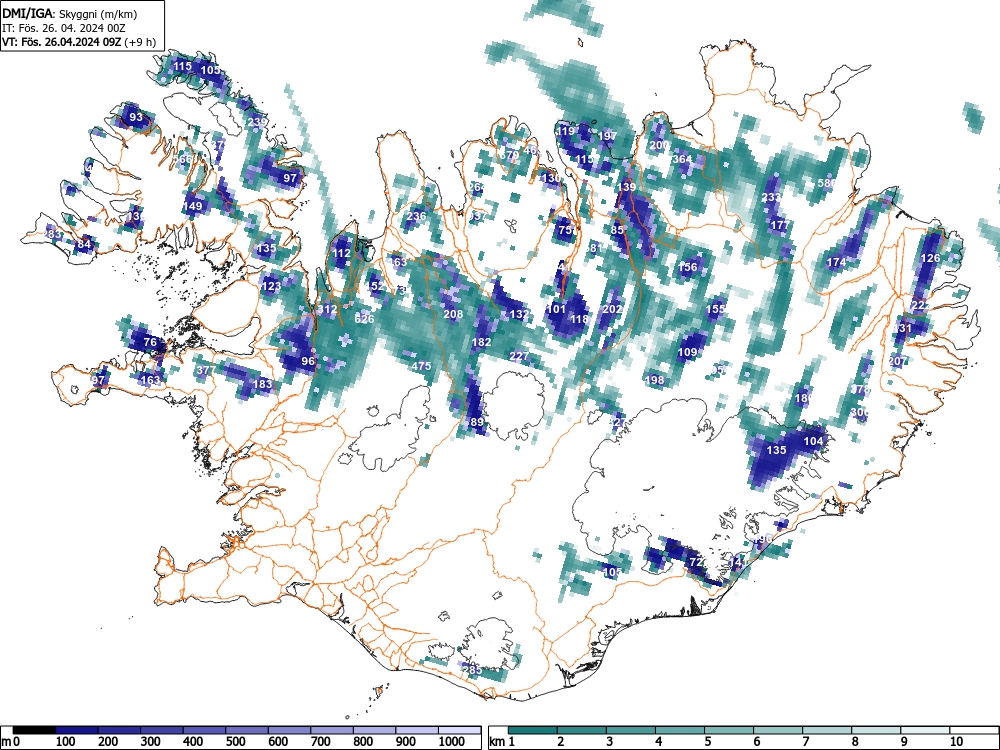Click the '312' visibility value
The image size is (1000, 750).
coord(327,309)
